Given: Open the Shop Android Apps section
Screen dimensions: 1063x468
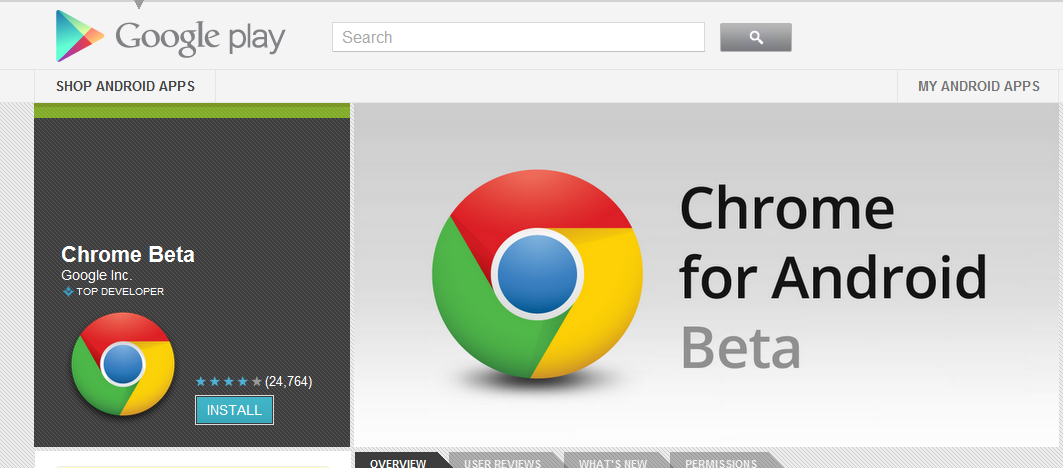Looking at the screenshot, I should click(125, 86).
